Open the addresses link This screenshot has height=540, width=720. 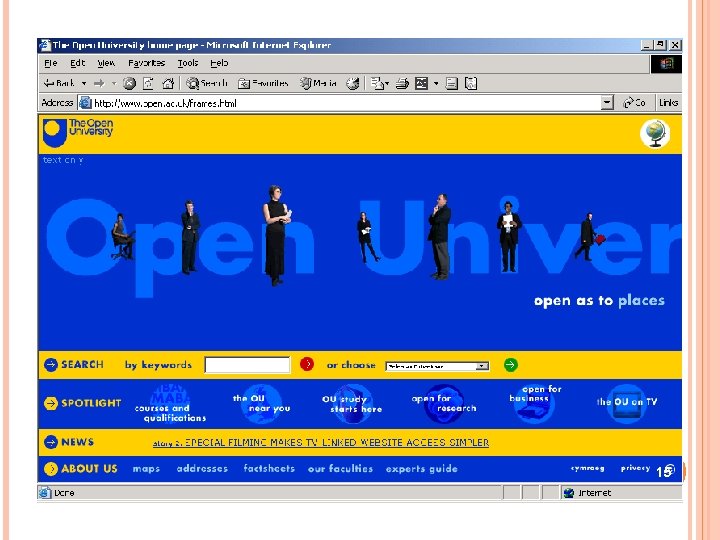pos(202,469)
